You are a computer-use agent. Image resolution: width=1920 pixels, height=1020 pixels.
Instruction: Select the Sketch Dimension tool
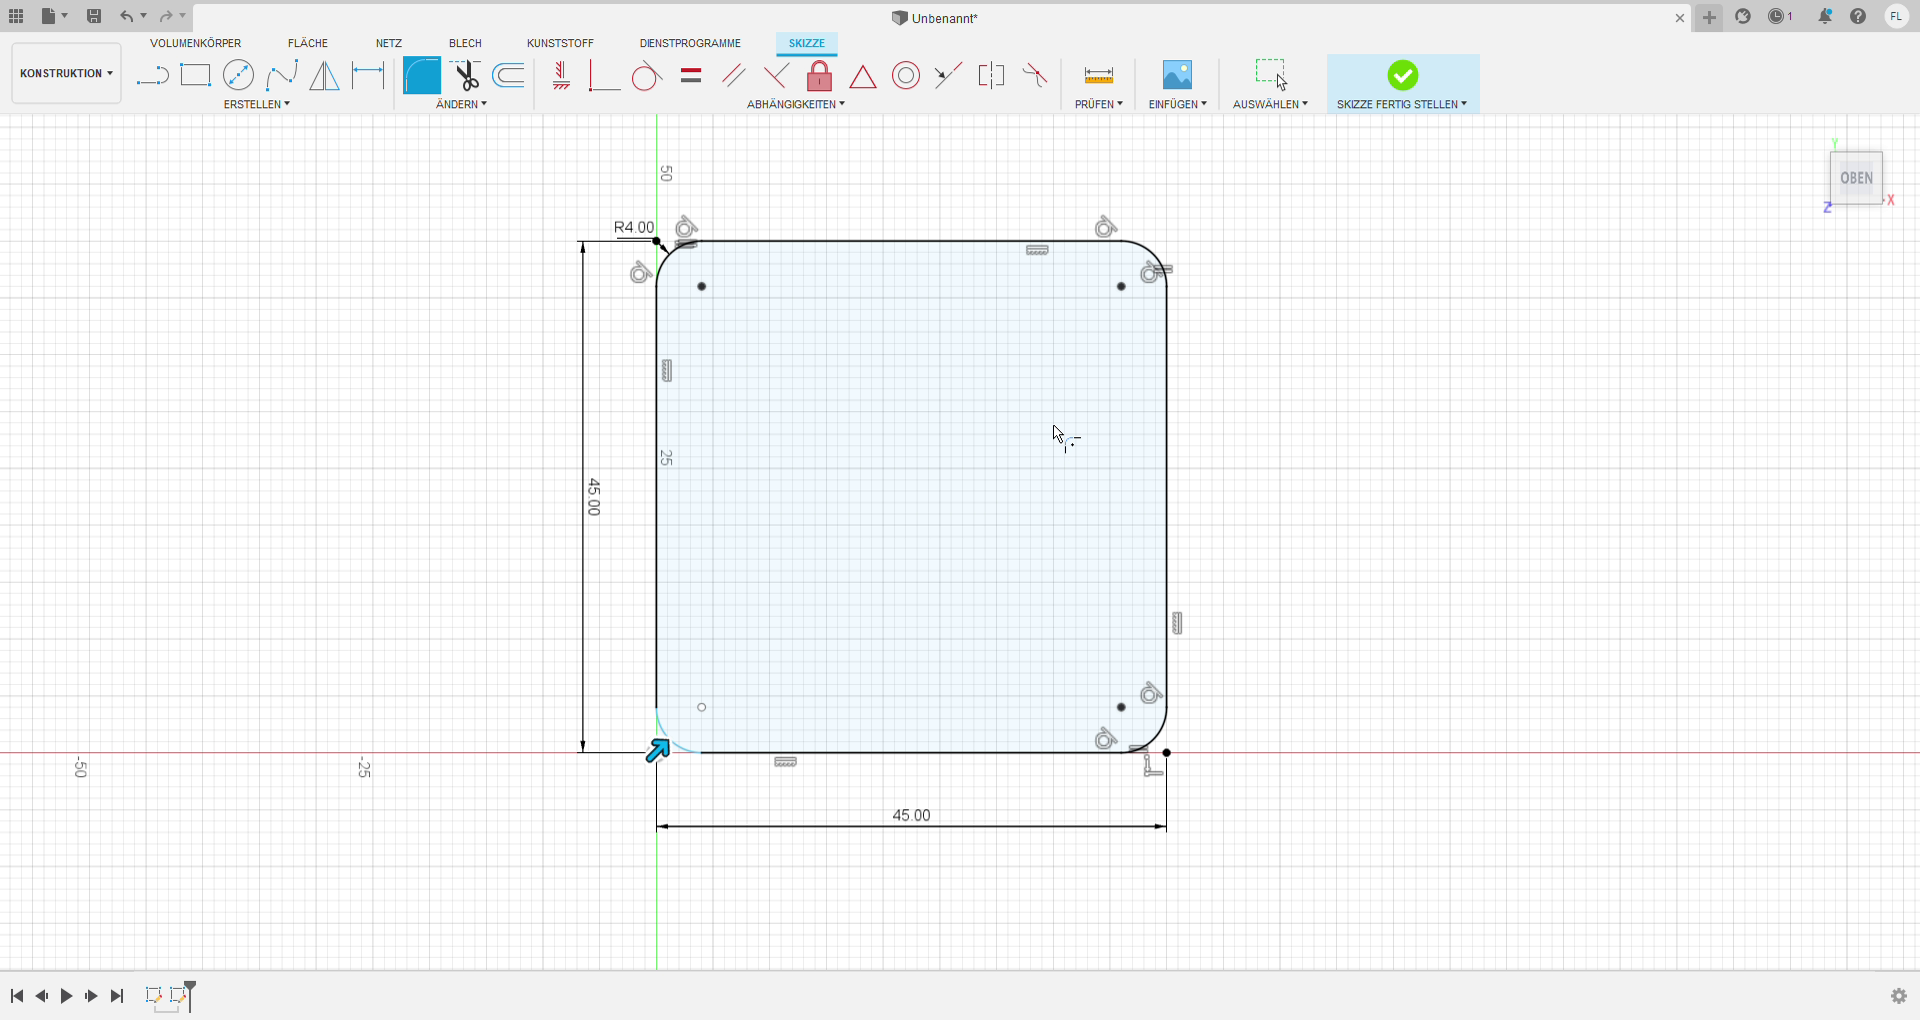click(368, 76)
